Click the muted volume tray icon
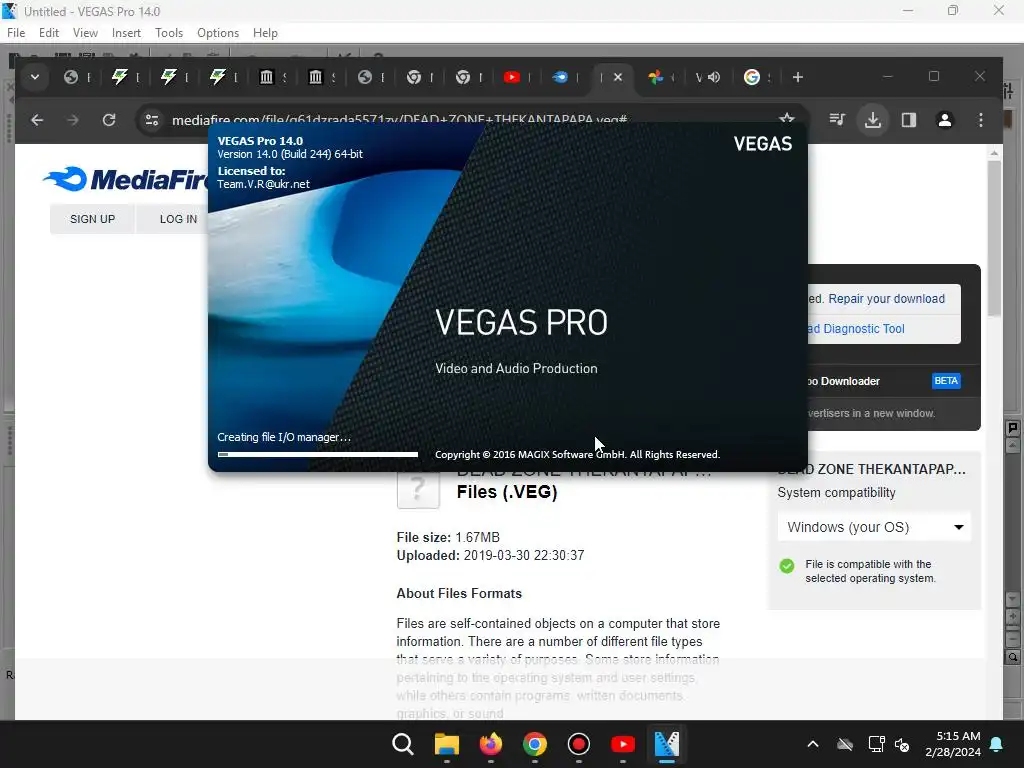 point(903,744)
